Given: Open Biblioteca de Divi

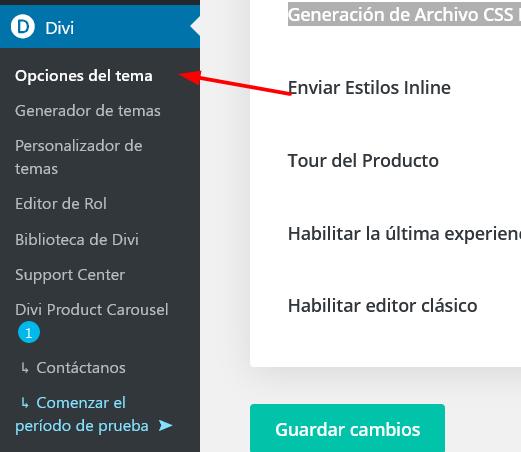Looking at the screenshot, I should 77,240.
